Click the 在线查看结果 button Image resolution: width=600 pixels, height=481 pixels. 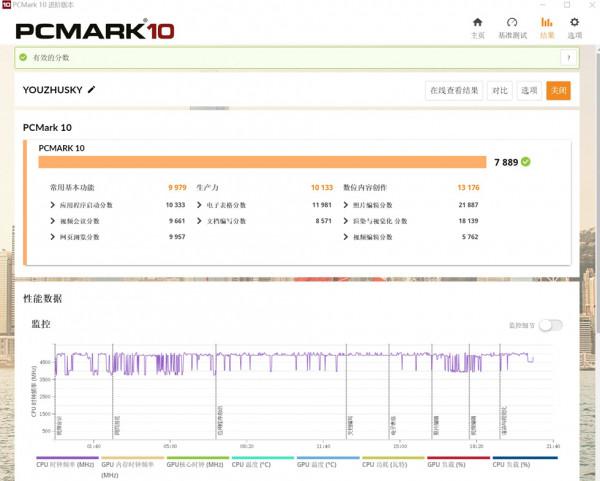point(455,91)
